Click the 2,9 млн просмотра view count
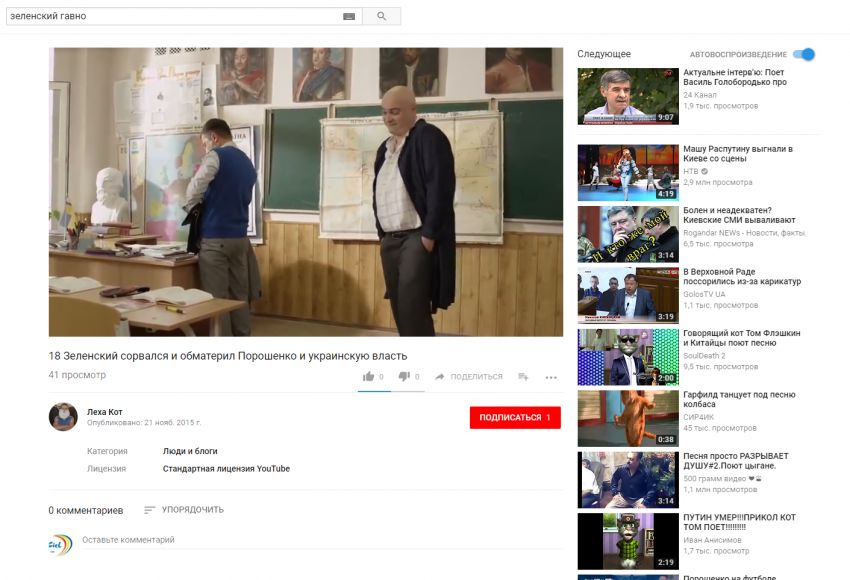The height and width of the screenshot is (580, 850). 718,183
